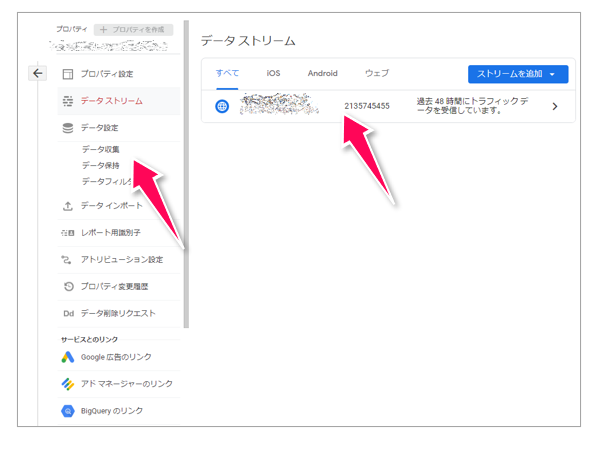Viewport: 604px width, 449px height.
Task: Open プロパティ設定 via its icon
Action: point(68,74)
